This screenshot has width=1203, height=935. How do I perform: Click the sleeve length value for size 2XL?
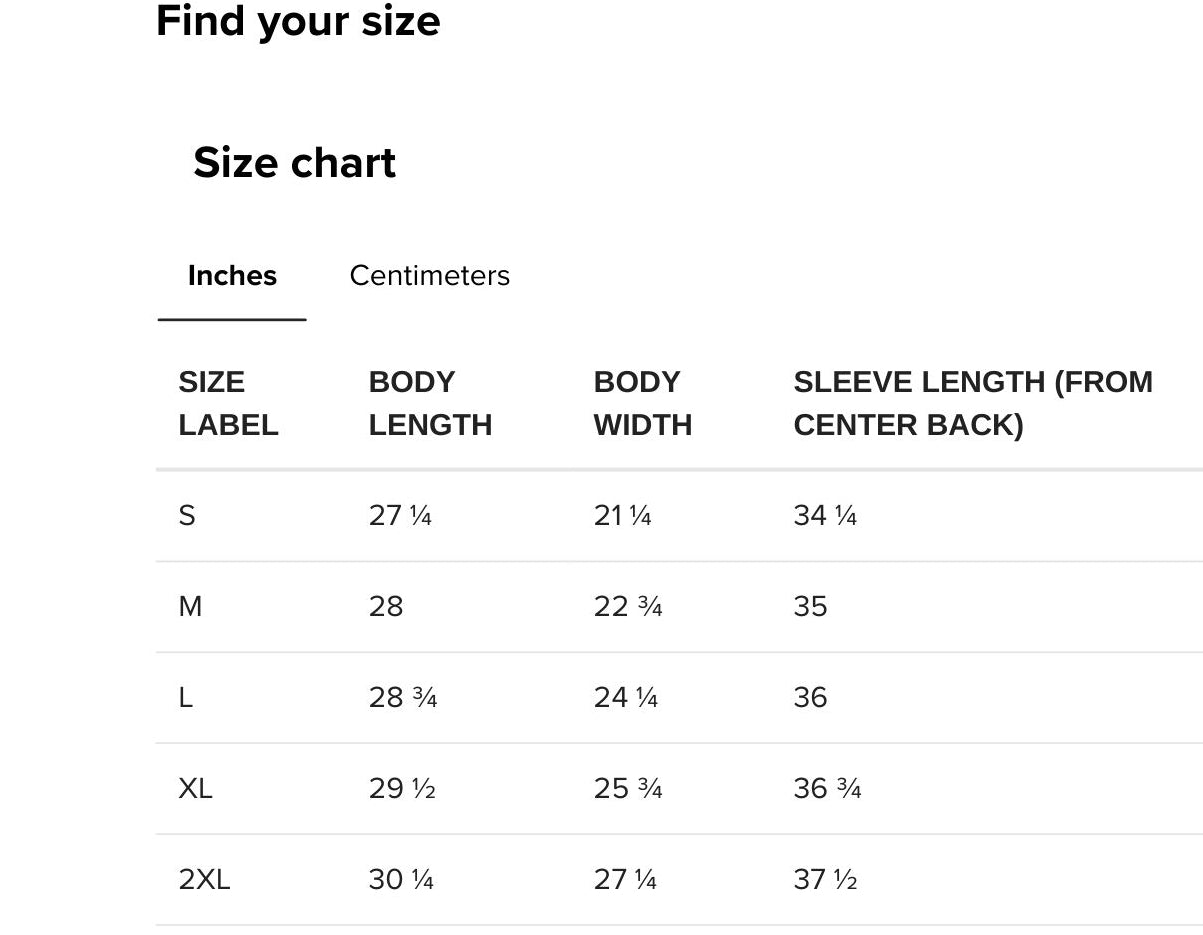click(825, 880)
